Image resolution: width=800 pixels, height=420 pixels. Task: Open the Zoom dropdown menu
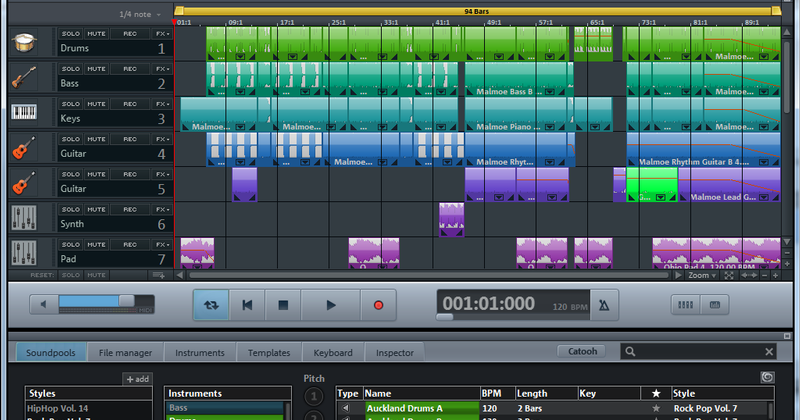(x=702, y=276)
